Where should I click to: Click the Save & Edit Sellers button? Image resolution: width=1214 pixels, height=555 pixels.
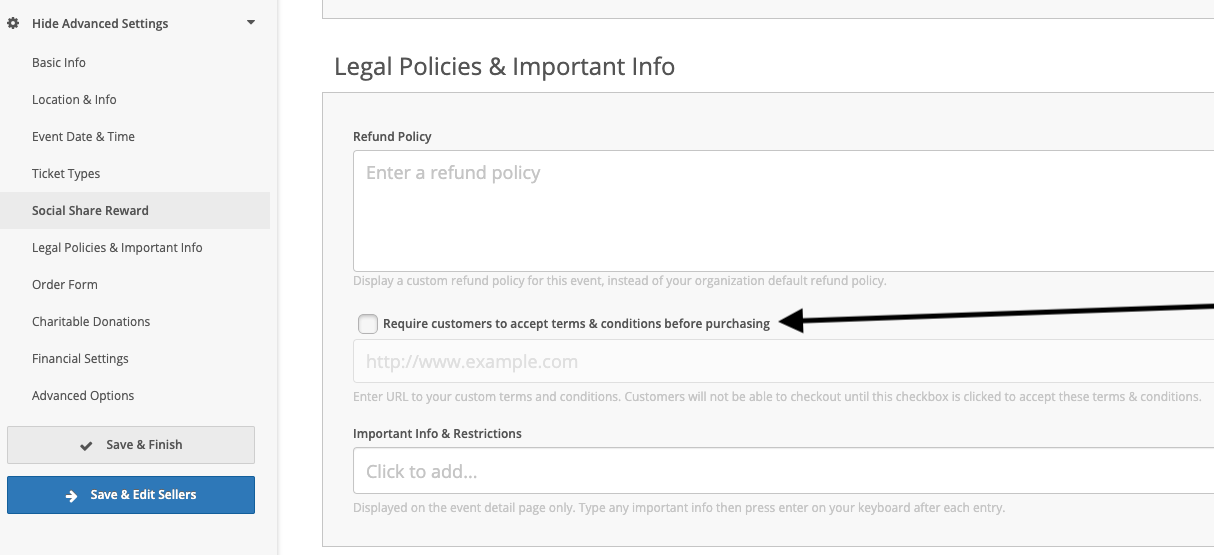[x=131, y=495]
